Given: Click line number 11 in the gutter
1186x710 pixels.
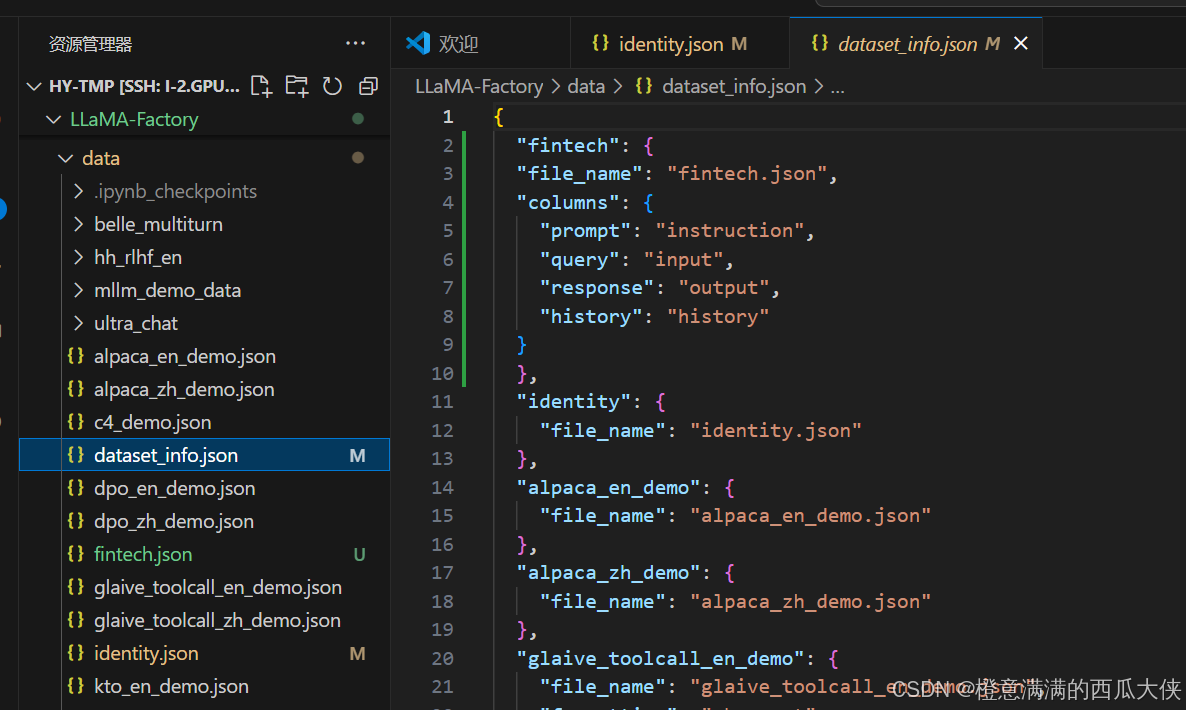Looking at the screenshot, I should 442,402.
